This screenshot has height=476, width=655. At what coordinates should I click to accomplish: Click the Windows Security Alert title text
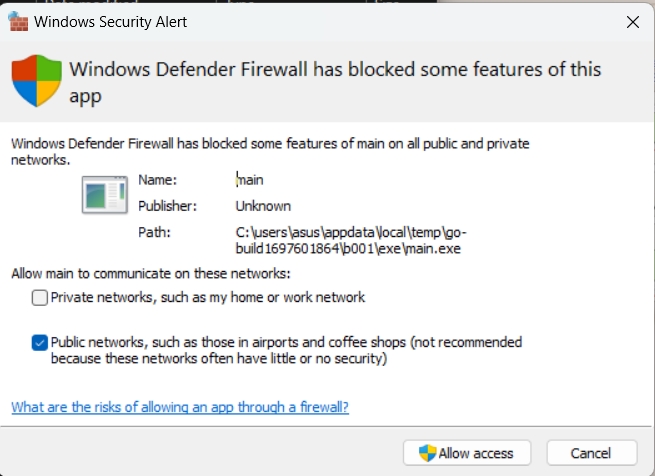[111, 22]
